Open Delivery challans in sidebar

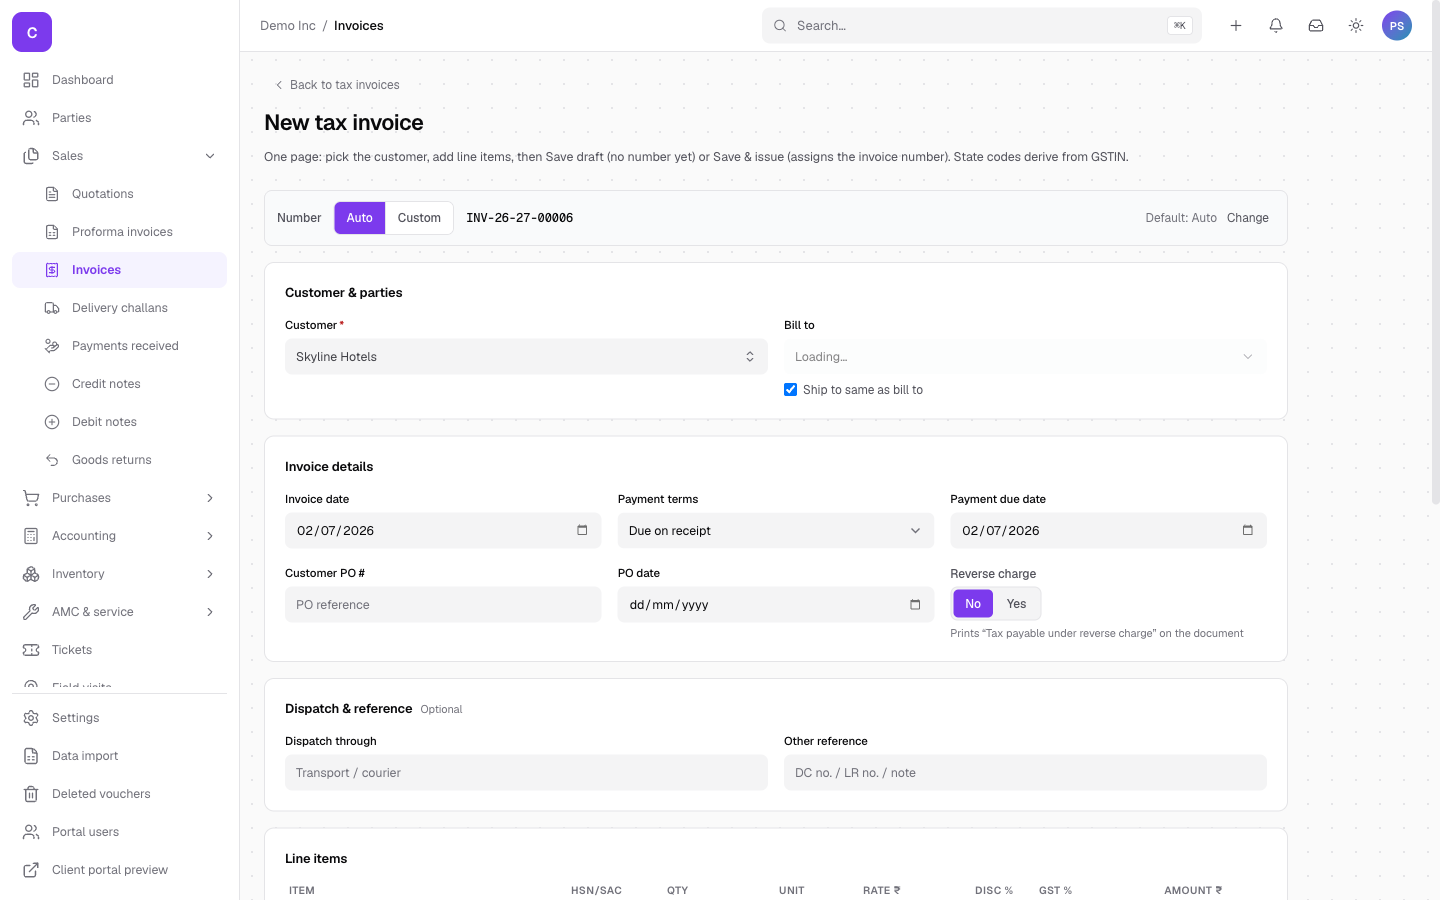120,308
